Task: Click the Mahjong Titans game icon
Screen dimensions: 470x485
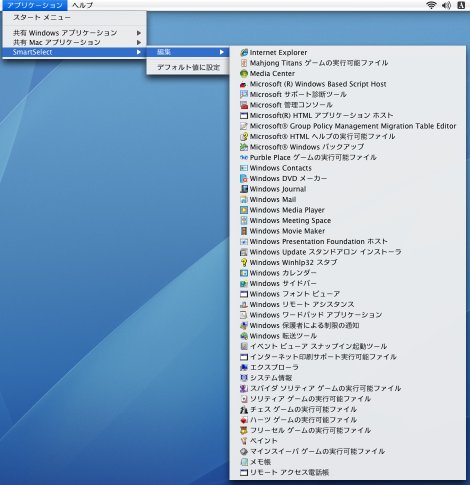Action: (x=244, y=63)
